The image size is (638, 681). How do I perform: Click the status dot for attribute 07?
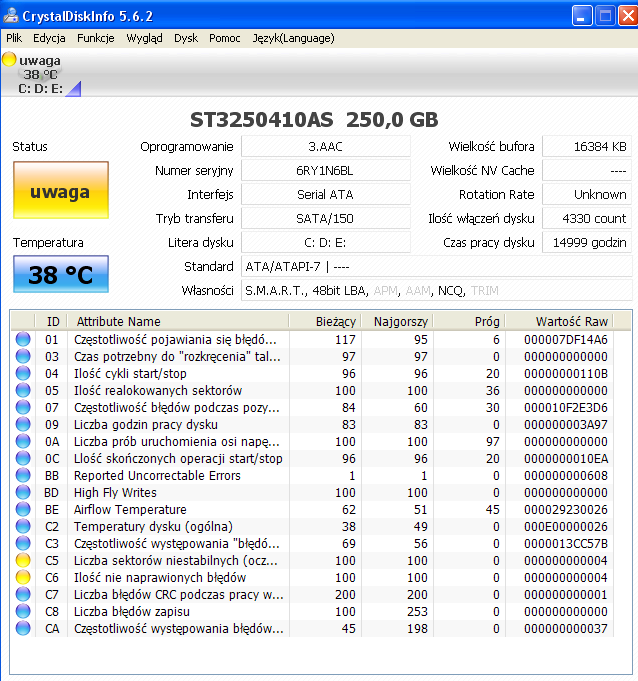point(23,407)
